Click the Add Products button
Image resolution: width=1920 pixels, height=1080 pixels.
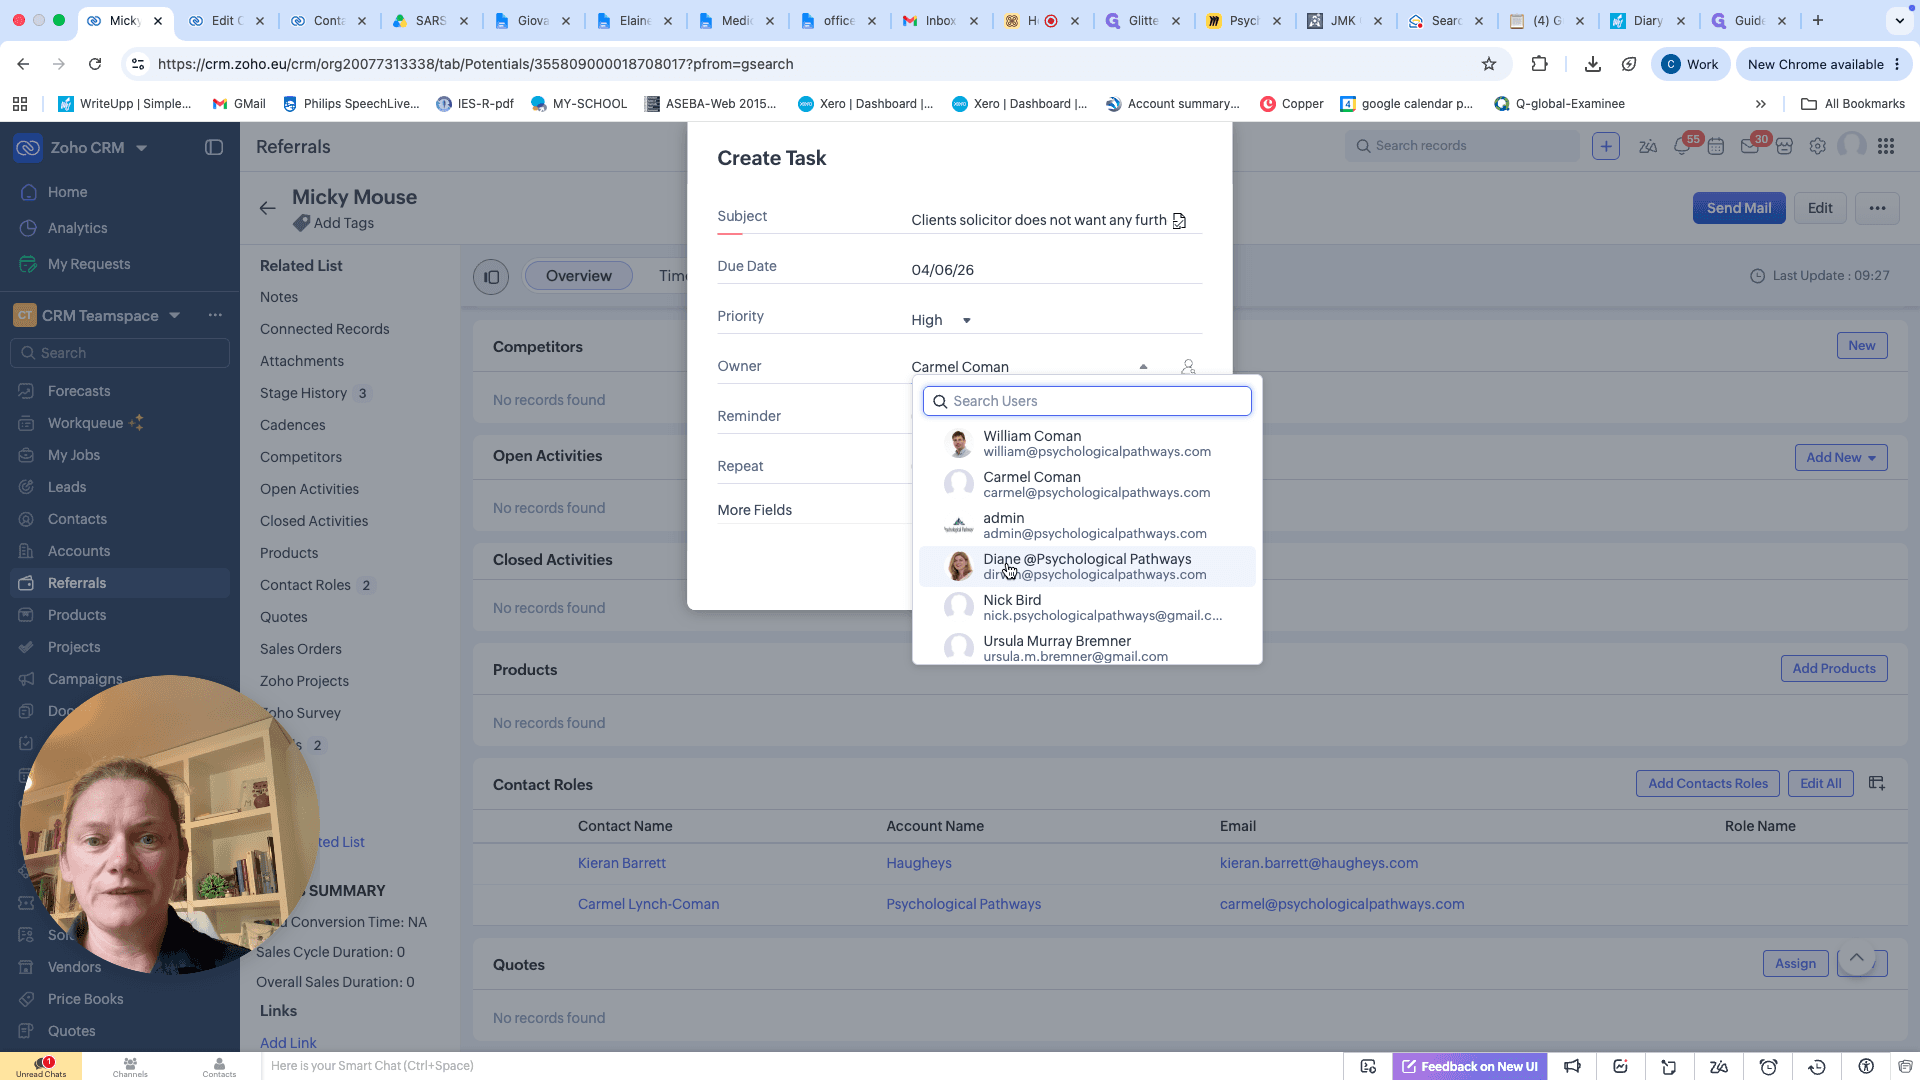click(1833, 668)
